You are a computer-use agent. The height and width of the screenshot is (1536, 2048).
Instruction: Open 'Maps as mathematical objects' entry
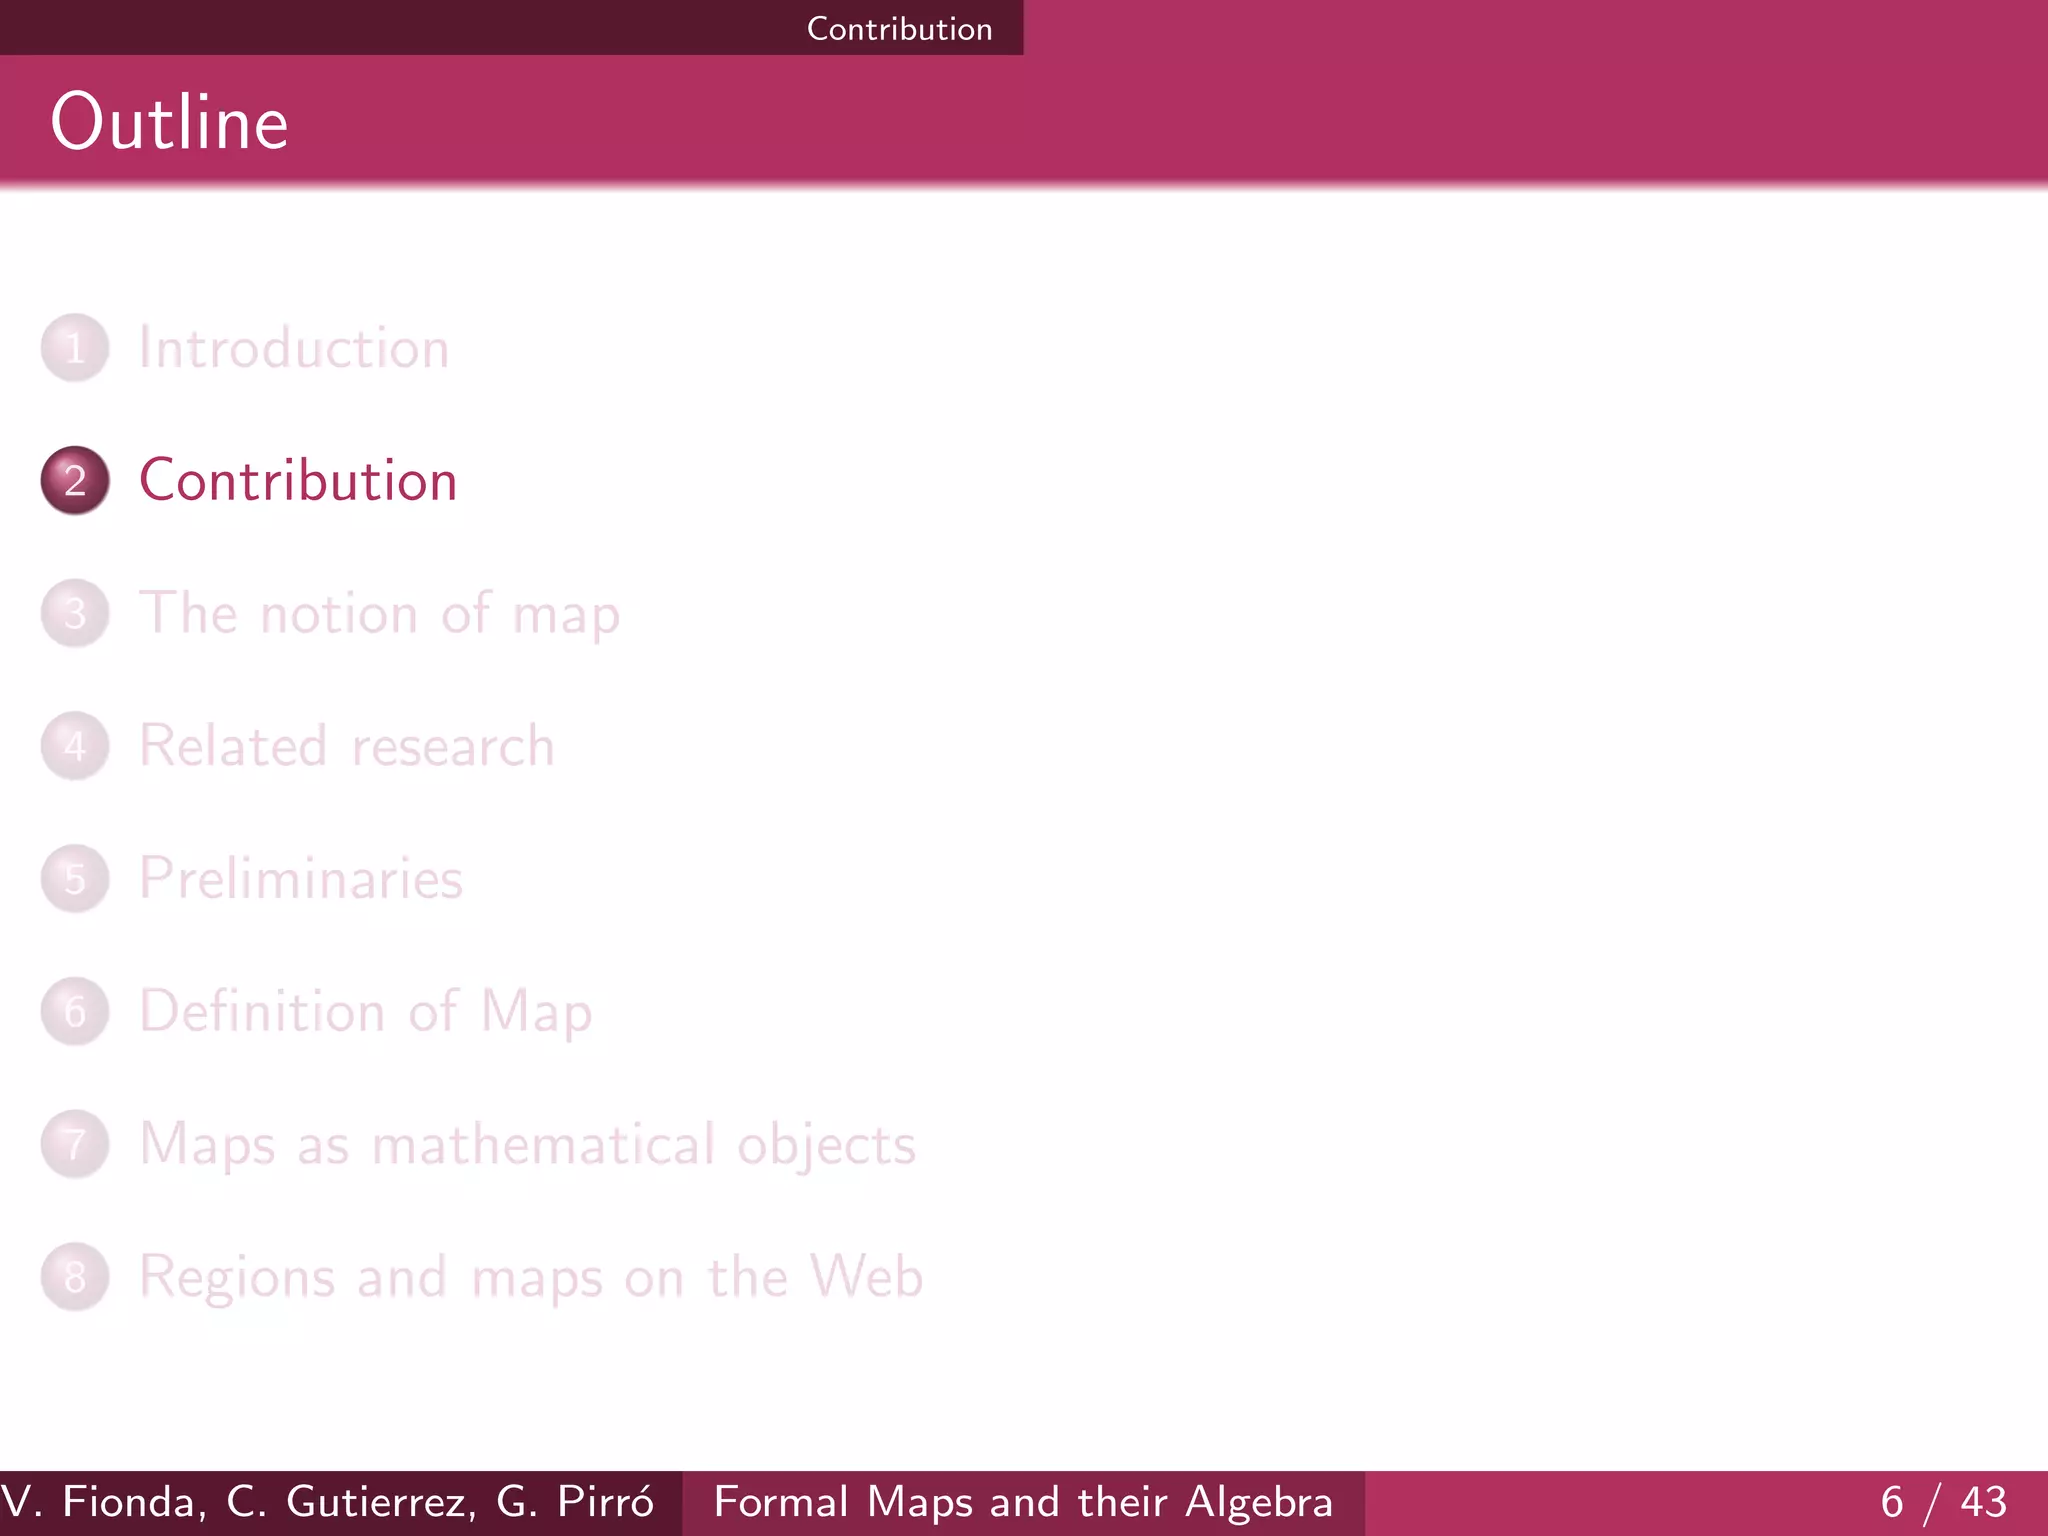pos(528,1144)
